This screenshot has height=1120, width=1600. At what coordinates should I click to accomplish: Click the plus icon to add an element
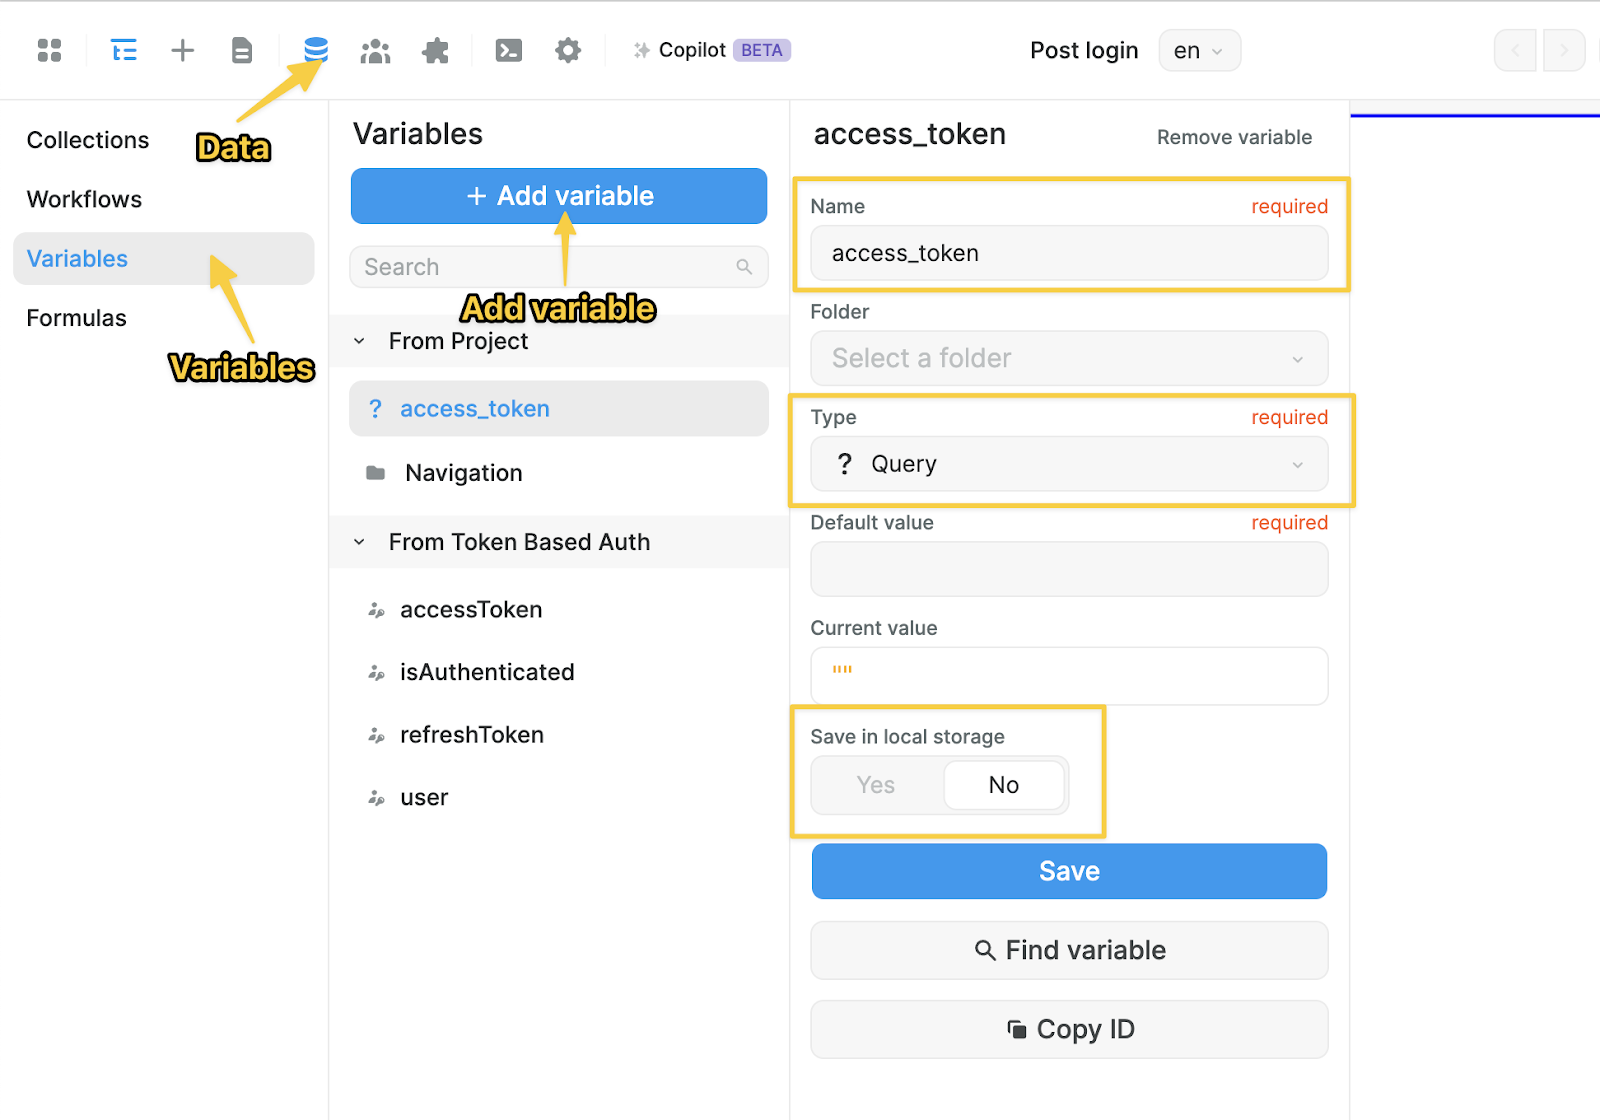coord(182,49)
